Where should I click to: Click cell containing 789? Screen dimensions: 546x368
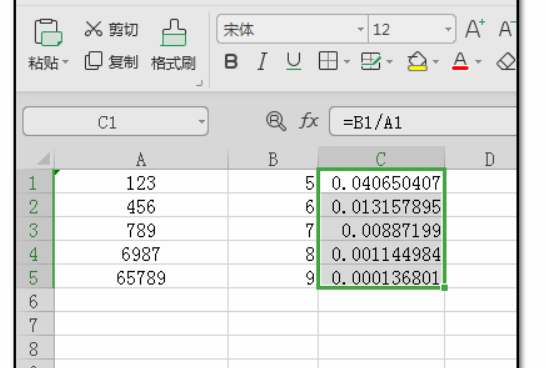tap(141, 229)
